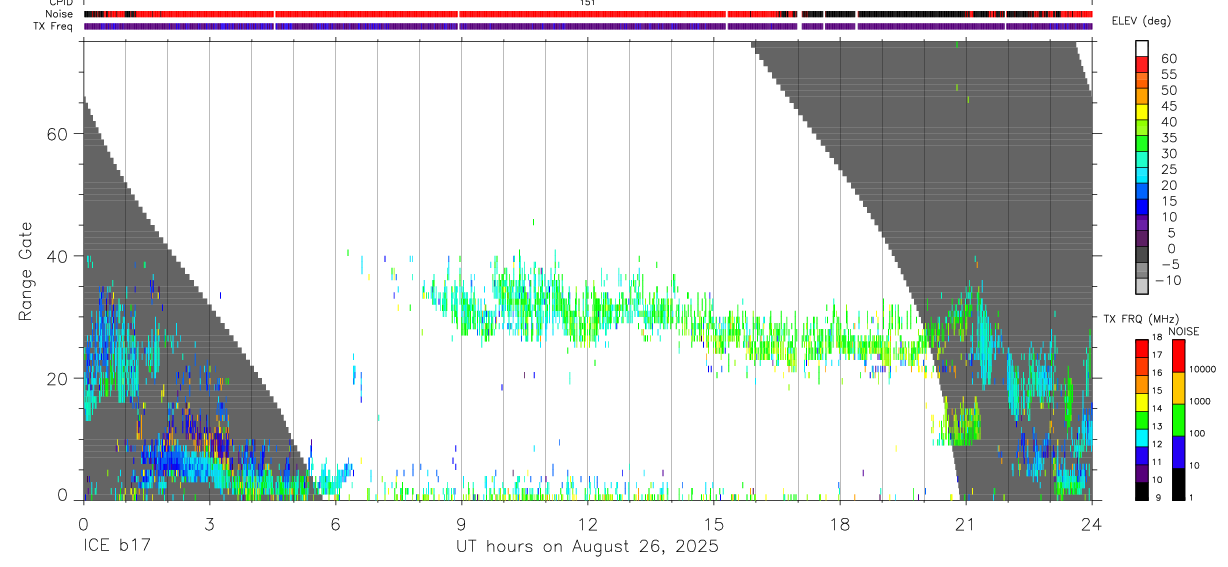The height and width of the screenshot is (567, 1228).
Task: Select the yellow swatch in ELEV colorbar
Action: pos(1142,110)
